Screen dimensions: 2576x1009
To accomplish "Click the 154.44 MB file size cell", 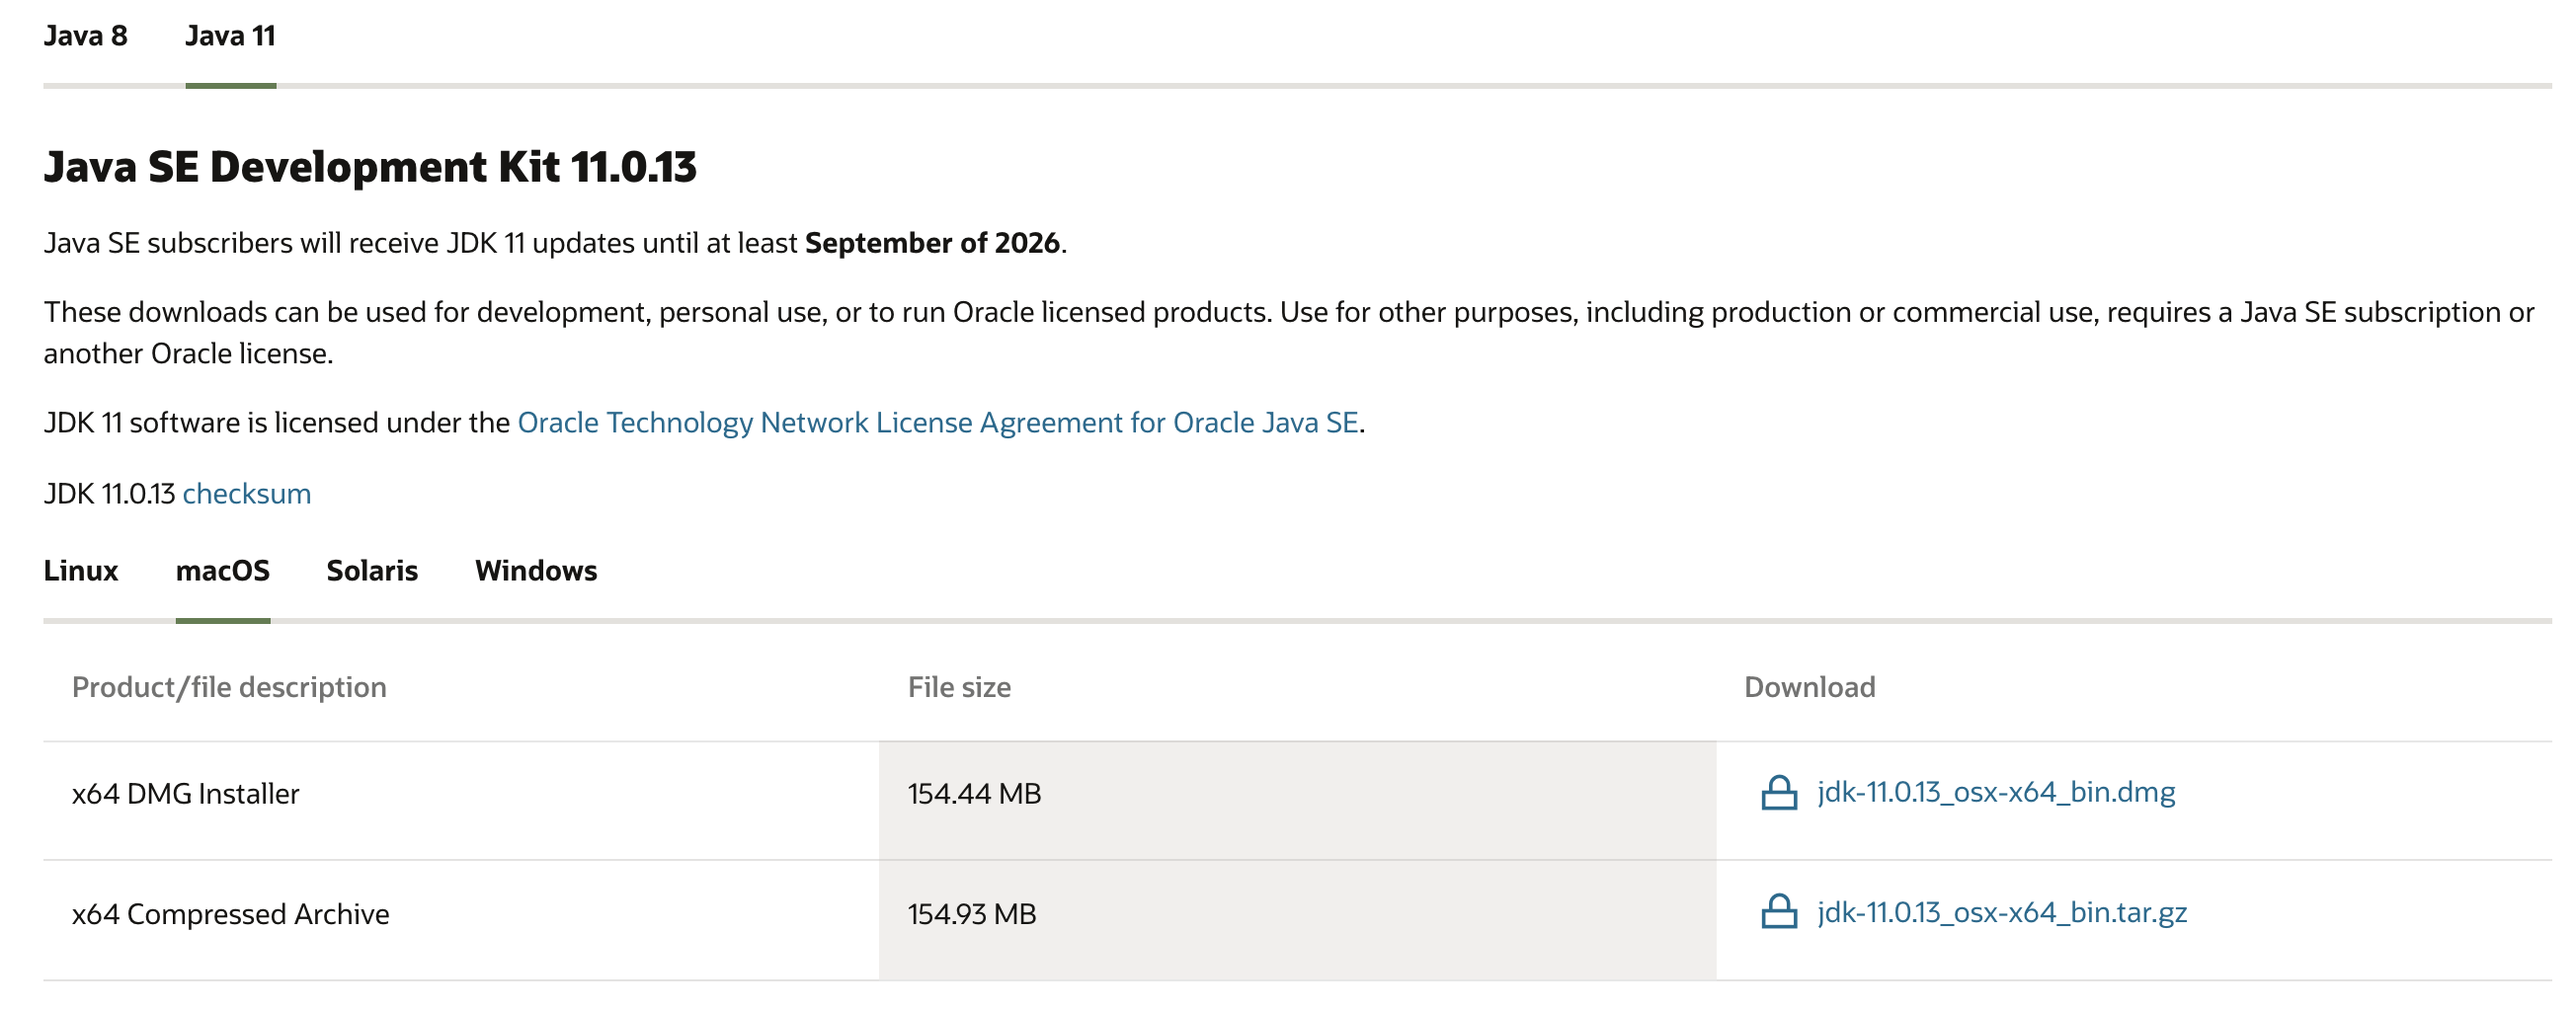I will (974, 794).
